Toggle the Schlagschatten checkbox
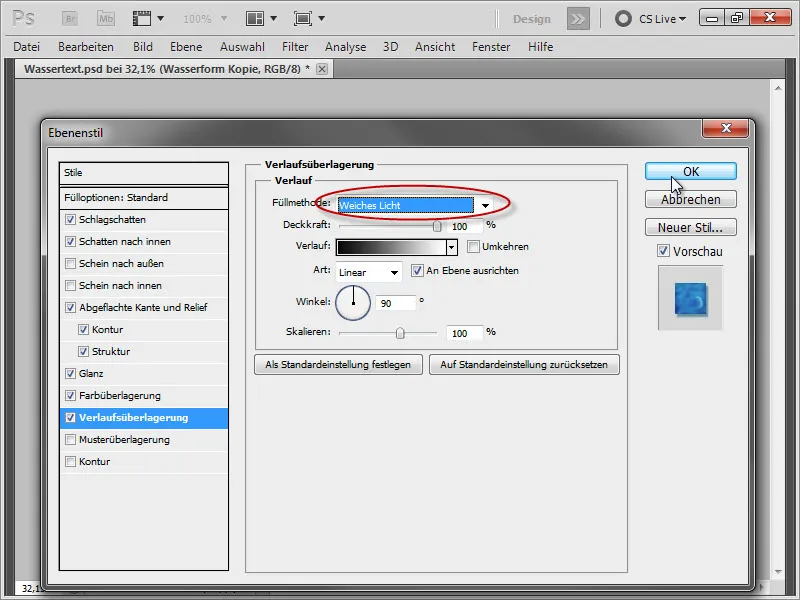The image size is (800, 600). point(70,220)
